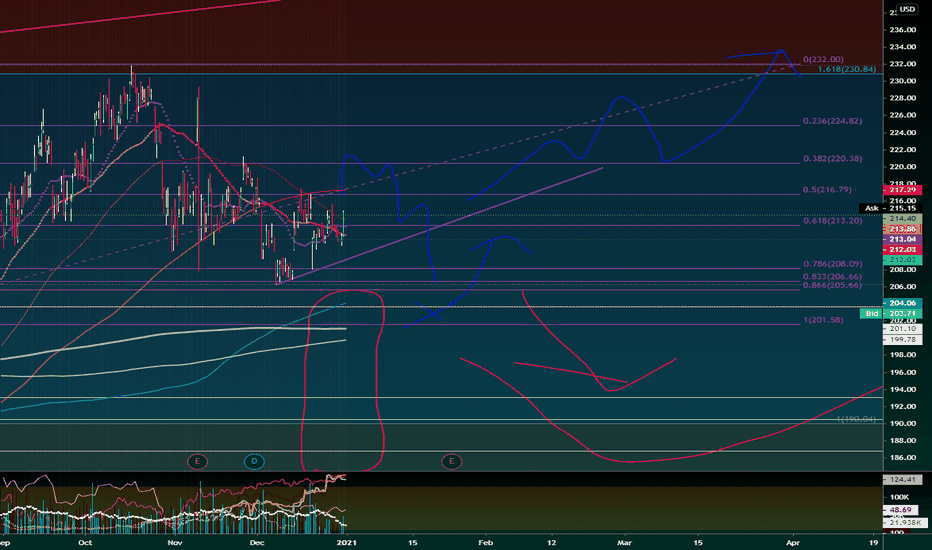This screenshot has width=932, height=550.
Task: Click the Dec label on time axis
Action: point(257,543)
